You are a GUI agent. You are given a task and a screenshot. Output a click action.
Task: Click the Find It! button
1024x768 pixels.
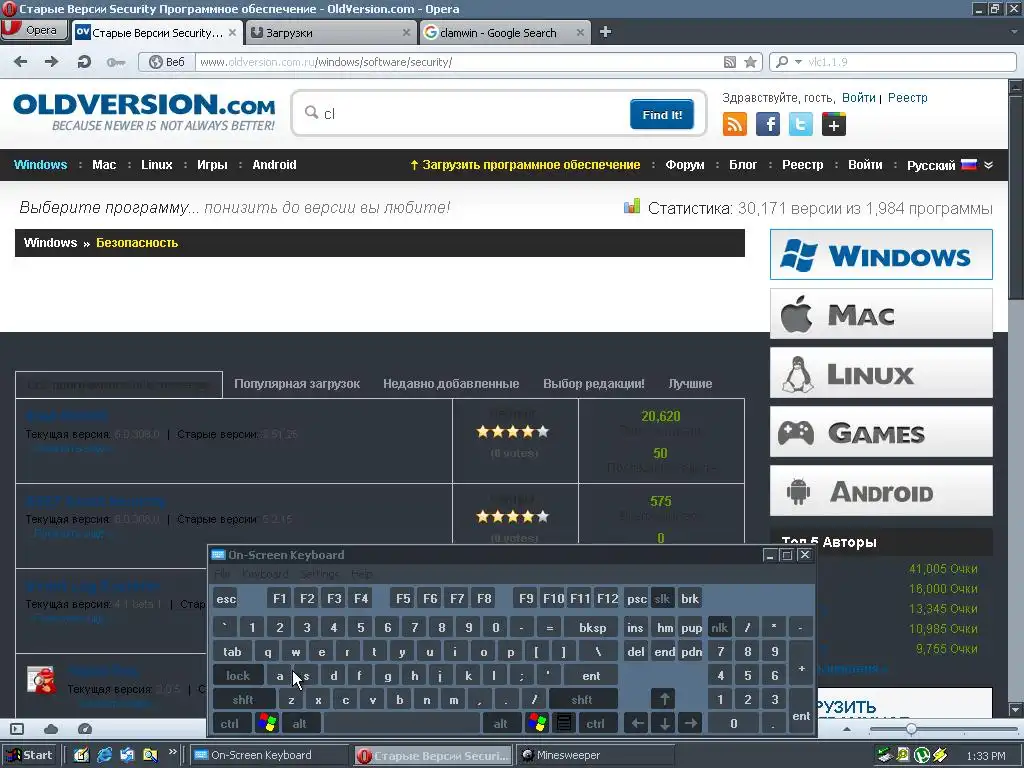point(662,114)
